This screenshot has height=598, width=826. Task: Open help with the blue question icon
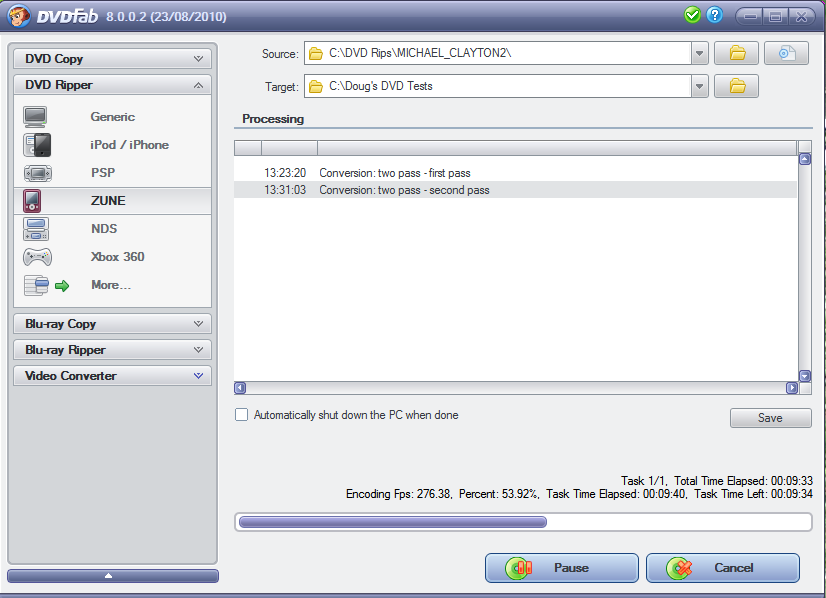(714, 15)
